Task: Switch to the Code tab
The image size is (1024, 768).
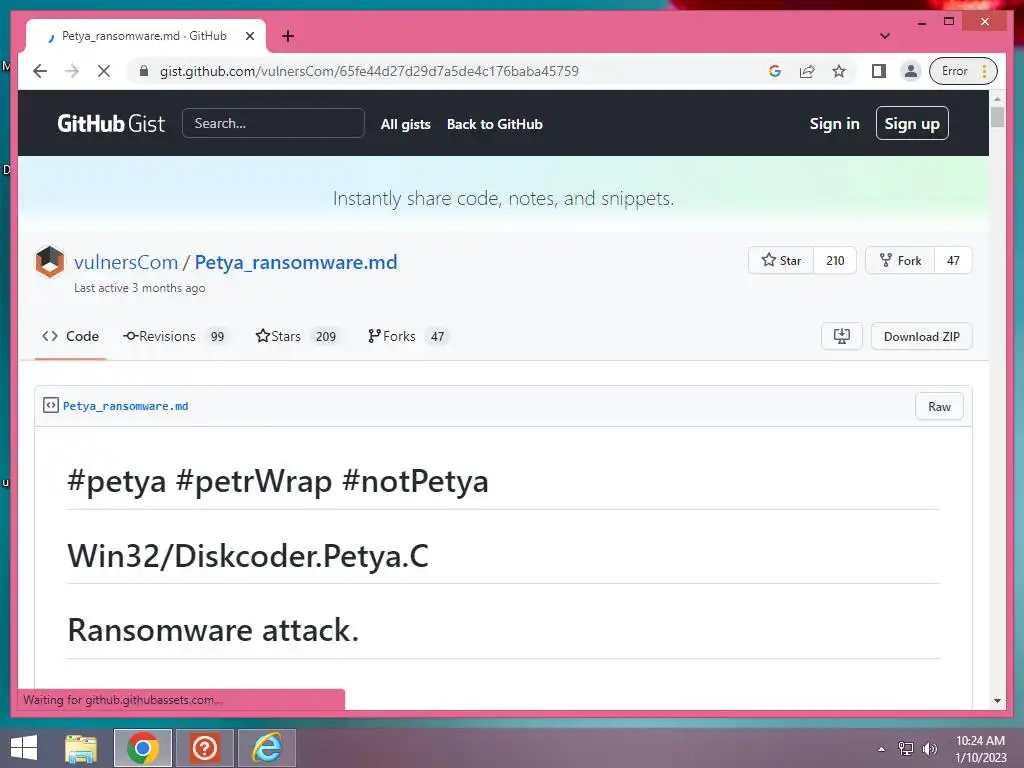Action: [x=71, y=336]
